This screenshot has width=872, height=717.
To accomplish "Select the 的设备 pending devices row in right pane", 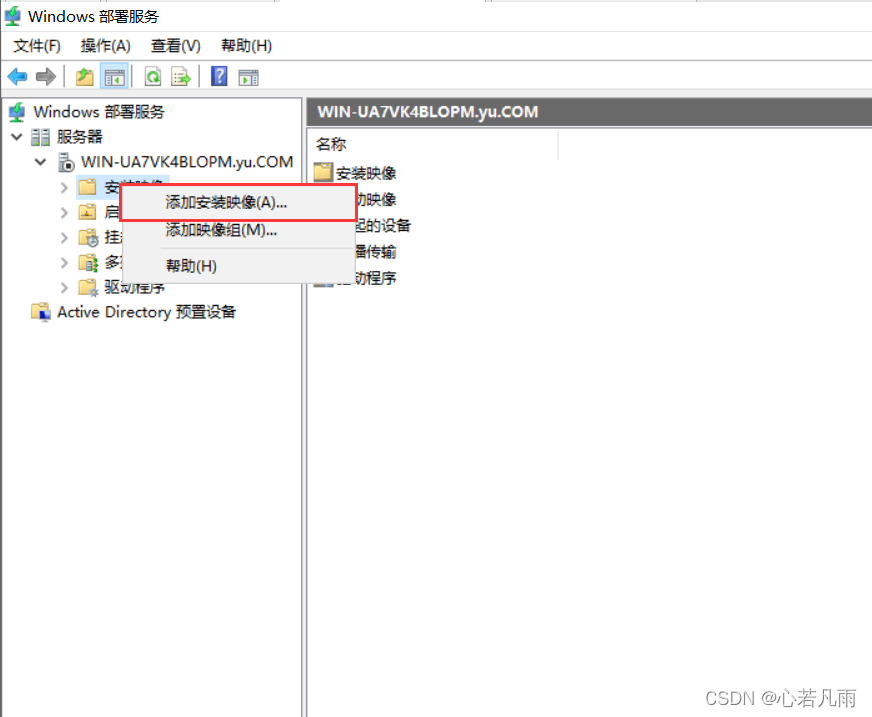I will point(383,225).
